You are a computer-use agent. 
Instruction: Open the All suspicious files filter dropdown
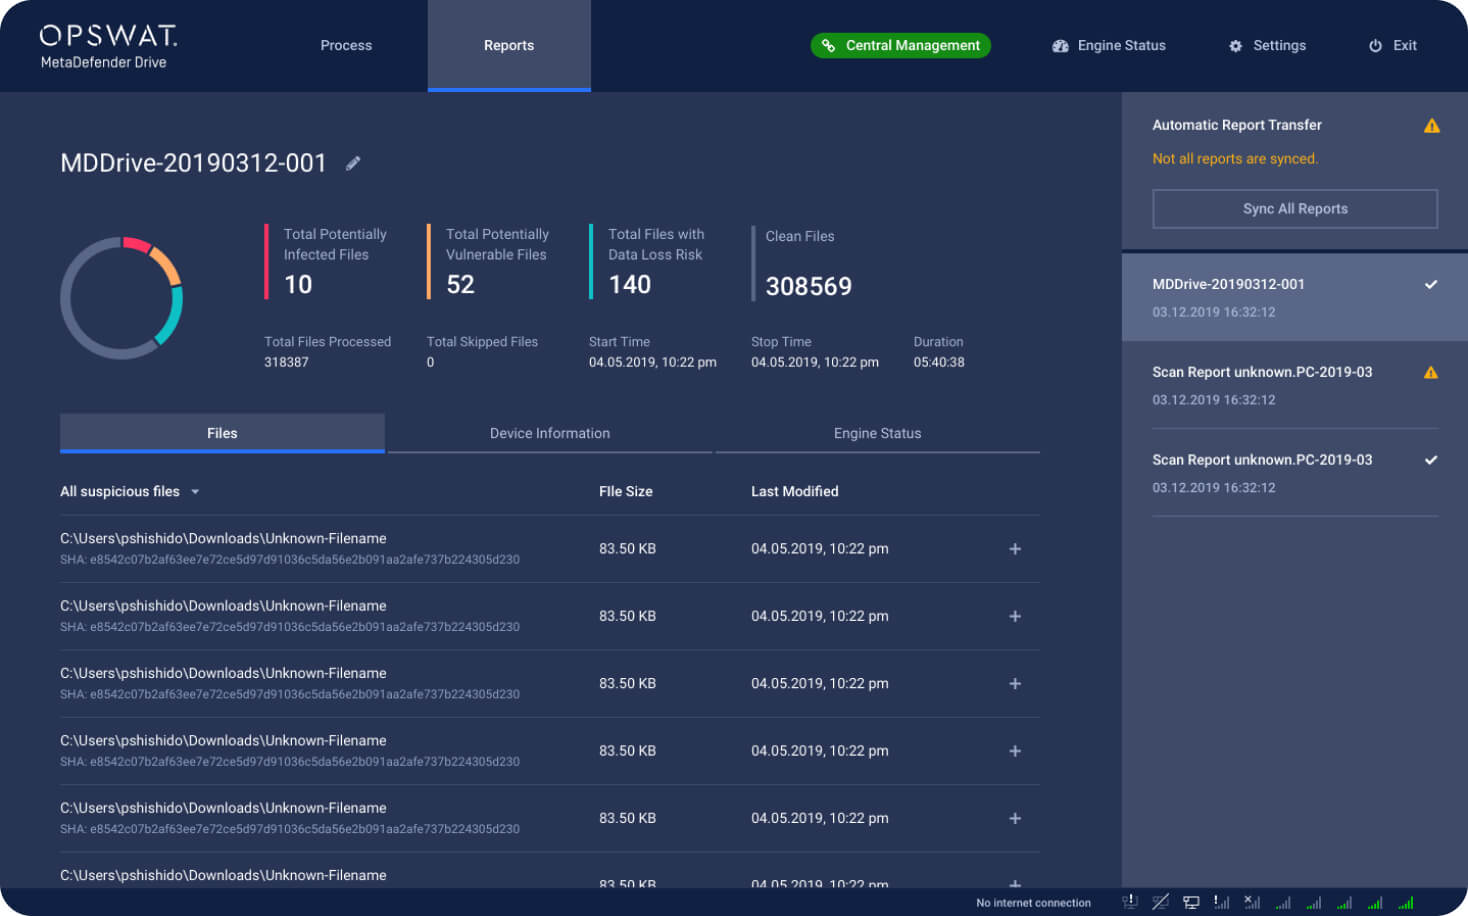click(130, 491)
